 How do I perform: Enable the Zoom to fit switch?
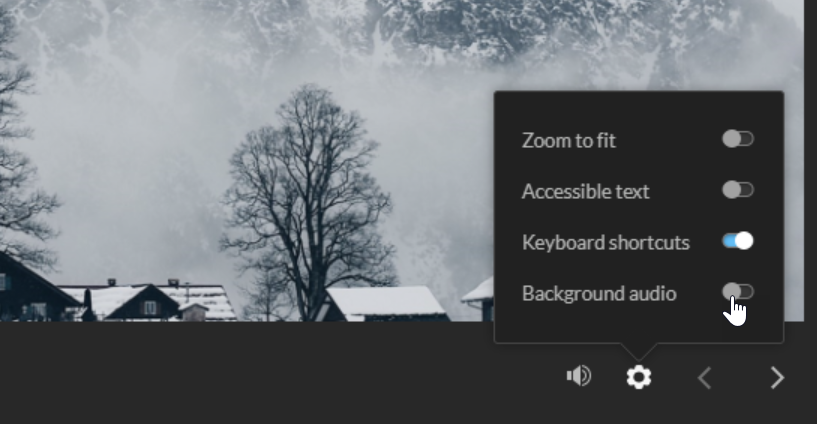point(738,139)
